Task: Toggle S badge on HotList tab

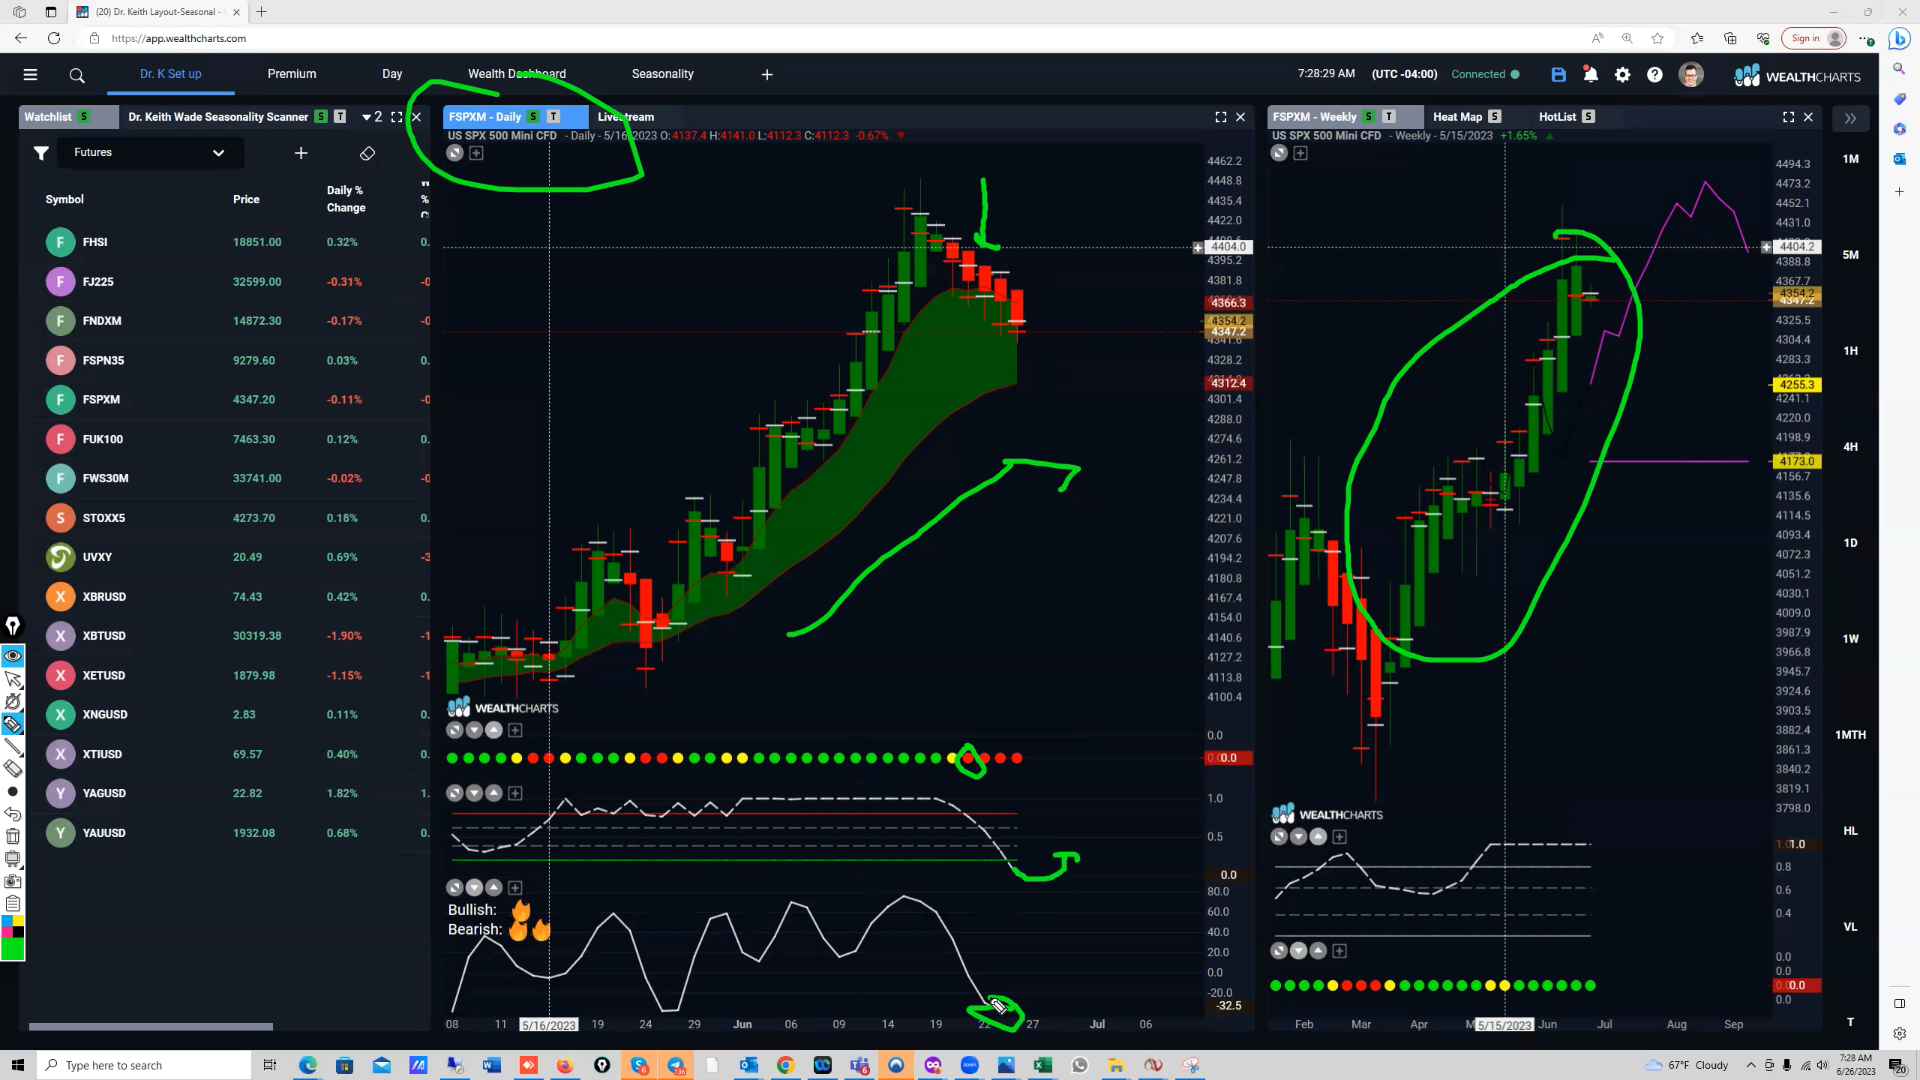Action: tap(1588, 117)
